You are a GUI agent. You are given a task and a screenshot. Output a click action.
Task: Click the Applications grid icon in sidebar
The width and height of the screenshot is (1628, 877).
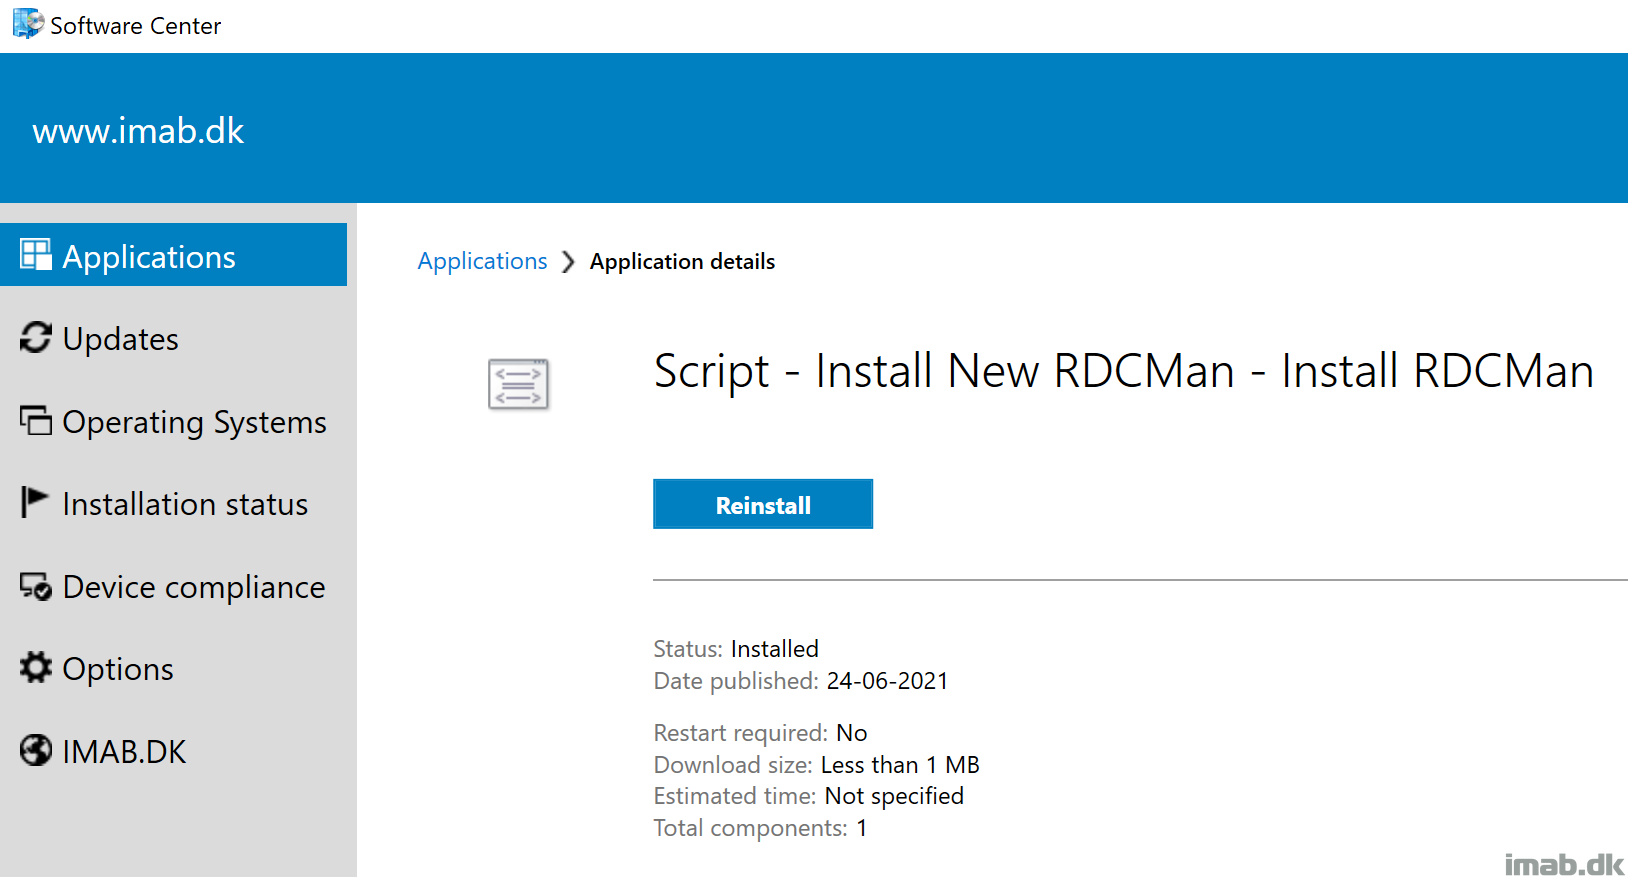click(x=36, y=255)
